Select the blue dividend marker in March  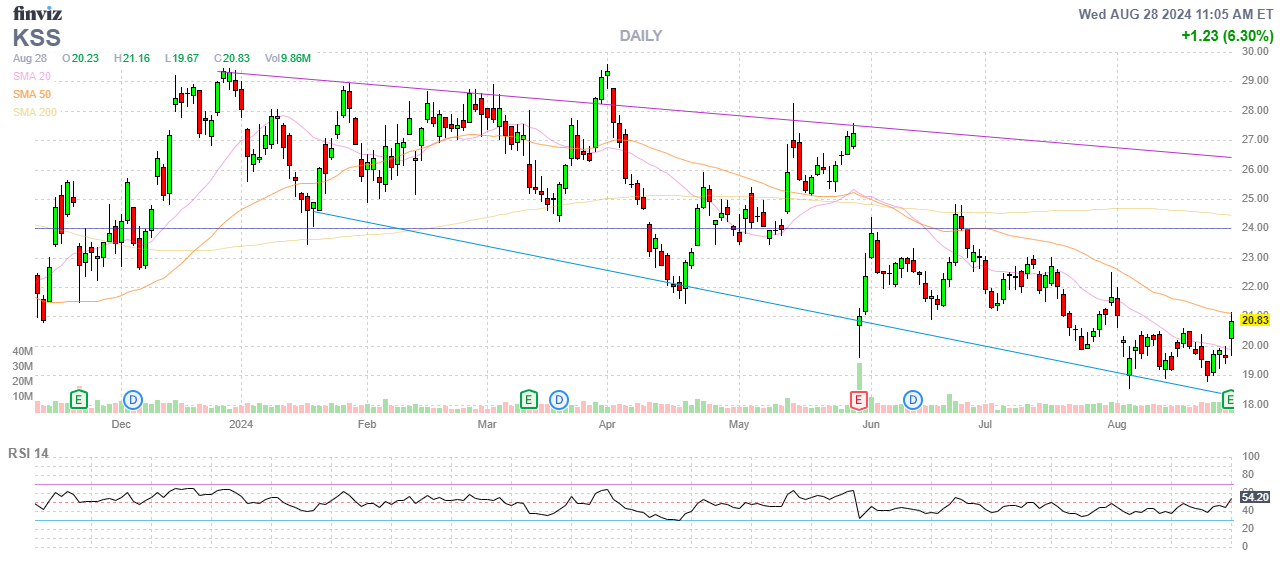(559, 400)
